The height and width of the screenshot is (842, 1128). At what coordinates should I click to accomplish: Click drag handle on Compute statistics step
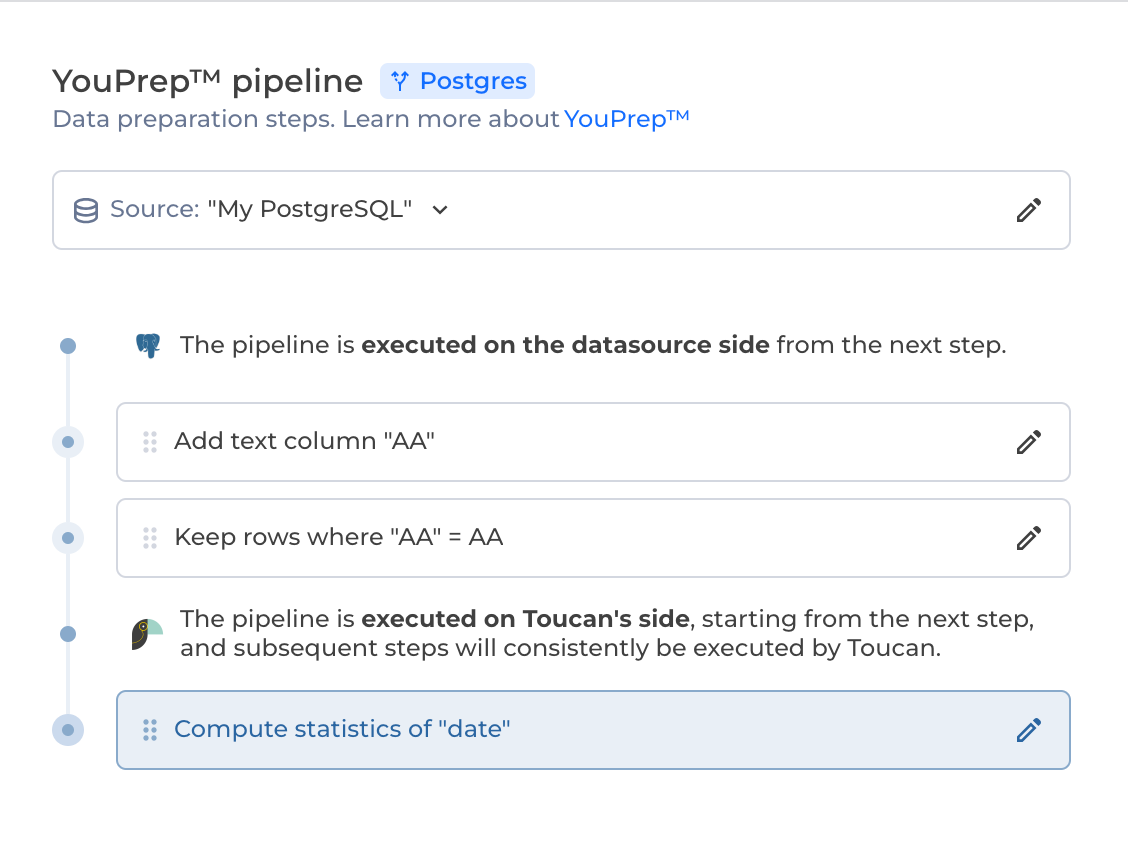point(150,730)
